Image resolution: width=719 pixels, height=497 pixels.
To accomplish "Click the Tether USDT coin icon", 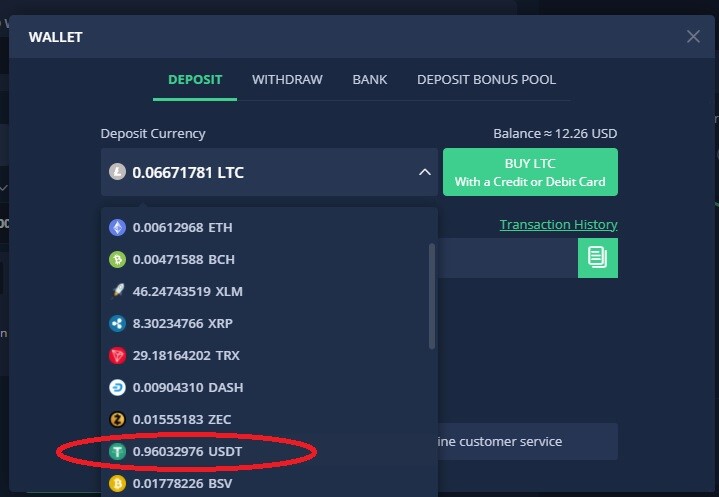I will point(117,452).
